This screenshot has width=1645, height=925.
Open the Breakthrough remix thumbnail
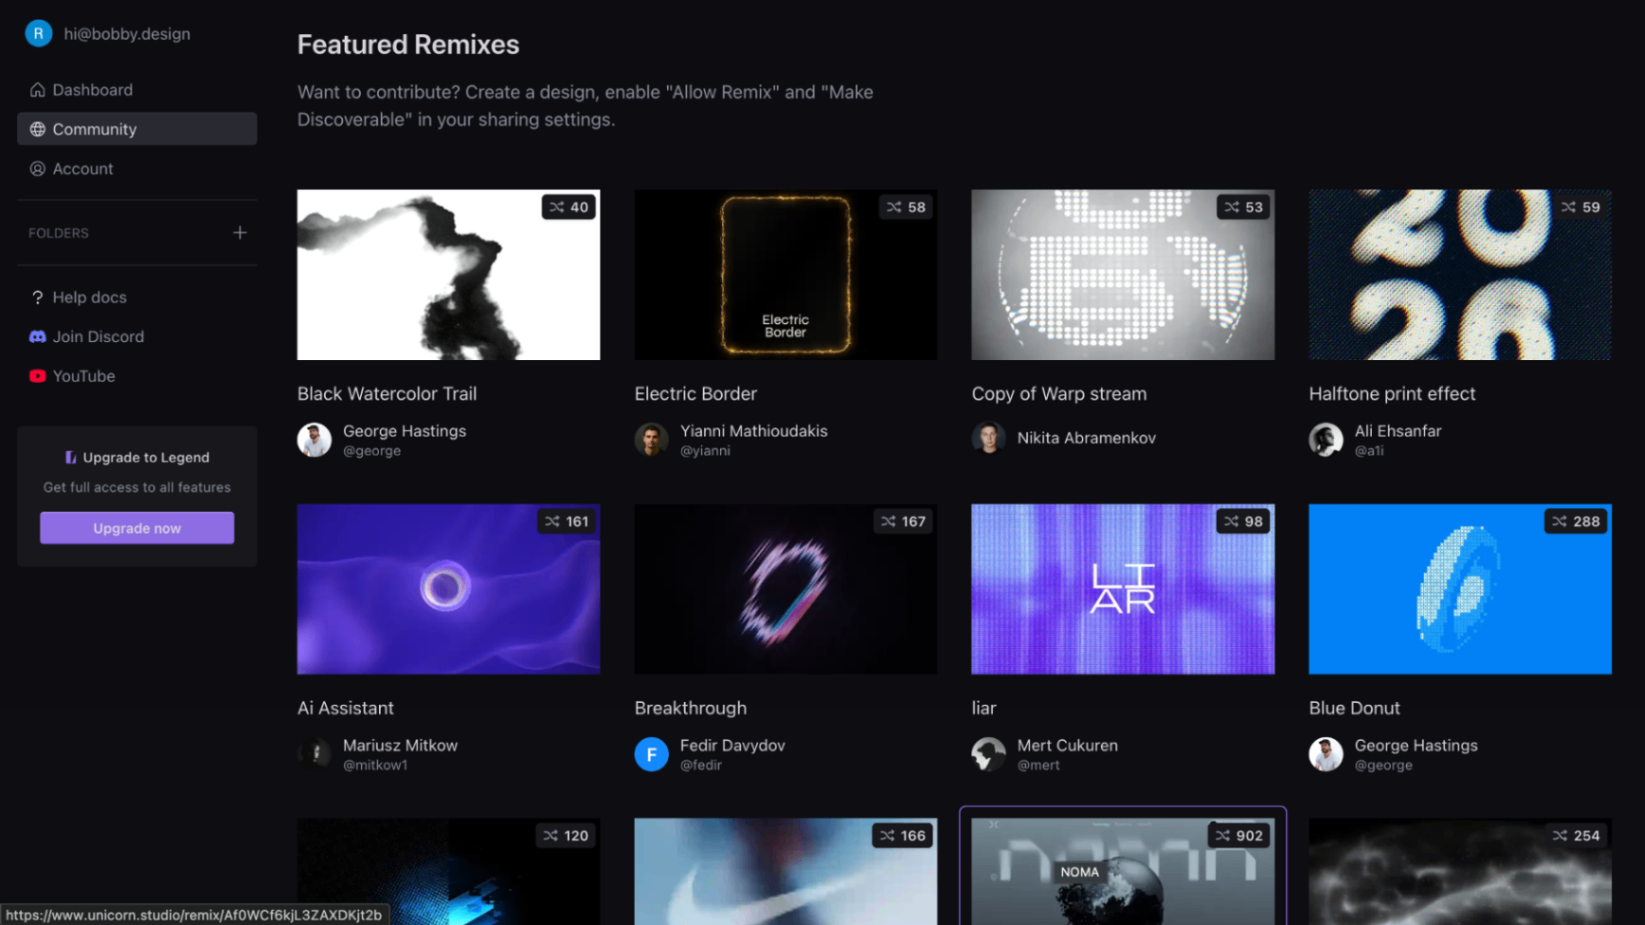pyautogui.click(x=785, y=589)
